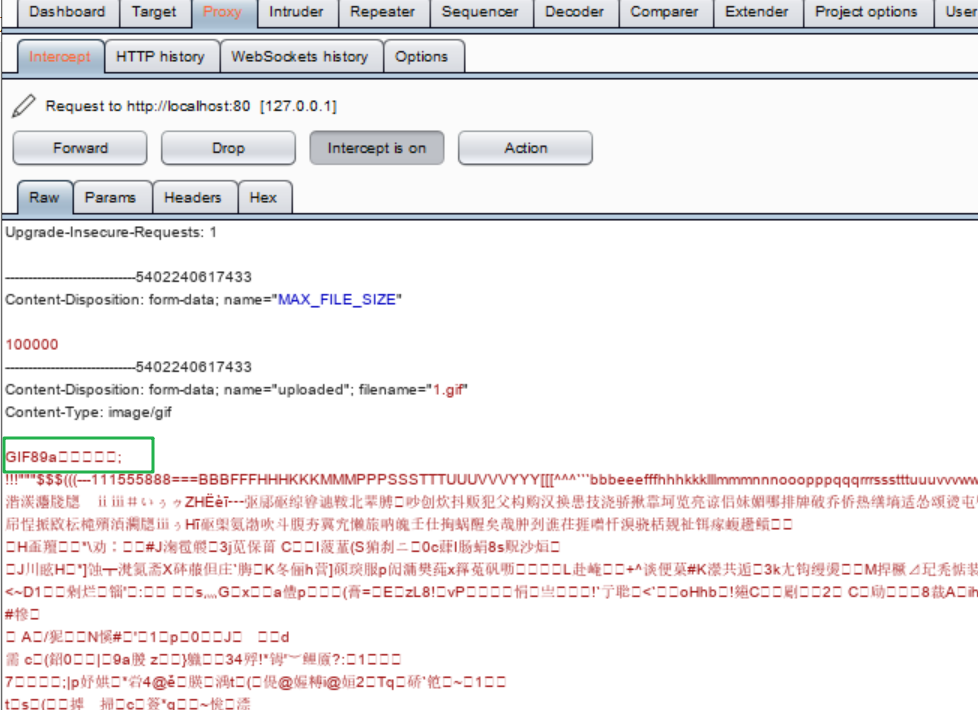Screen dimensions: 978x710
Task: Open the Target tab
Action: [154, 12]
